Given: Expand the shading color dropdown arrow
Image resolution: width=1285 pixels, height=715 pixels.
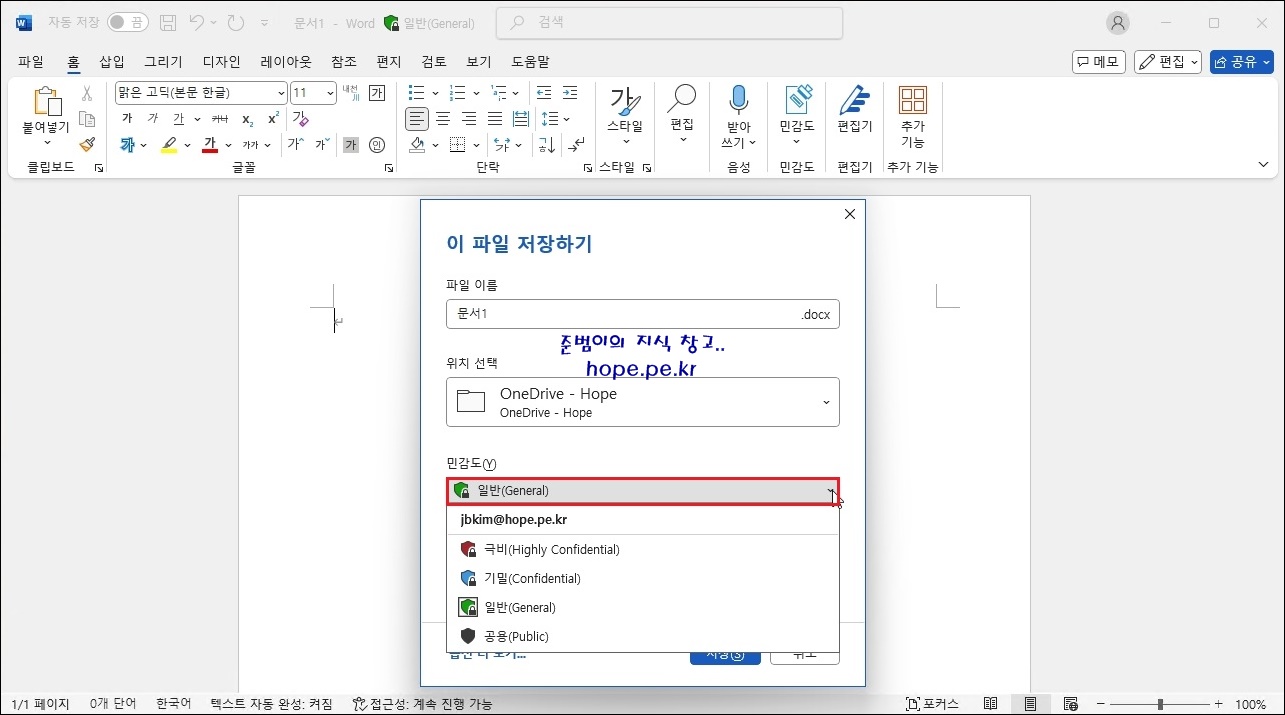Looking at the screenshot, I should tap(436, 145).
